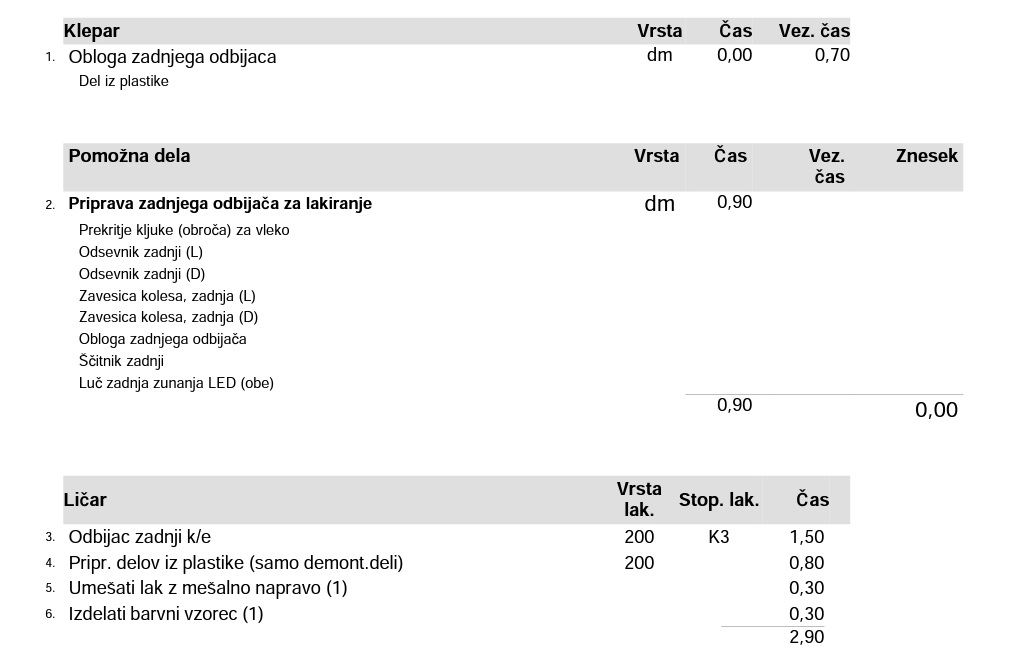Select the 'Odsevnik zadnji (L)' entry
1029x666 pixels.
tap(141, 252)
